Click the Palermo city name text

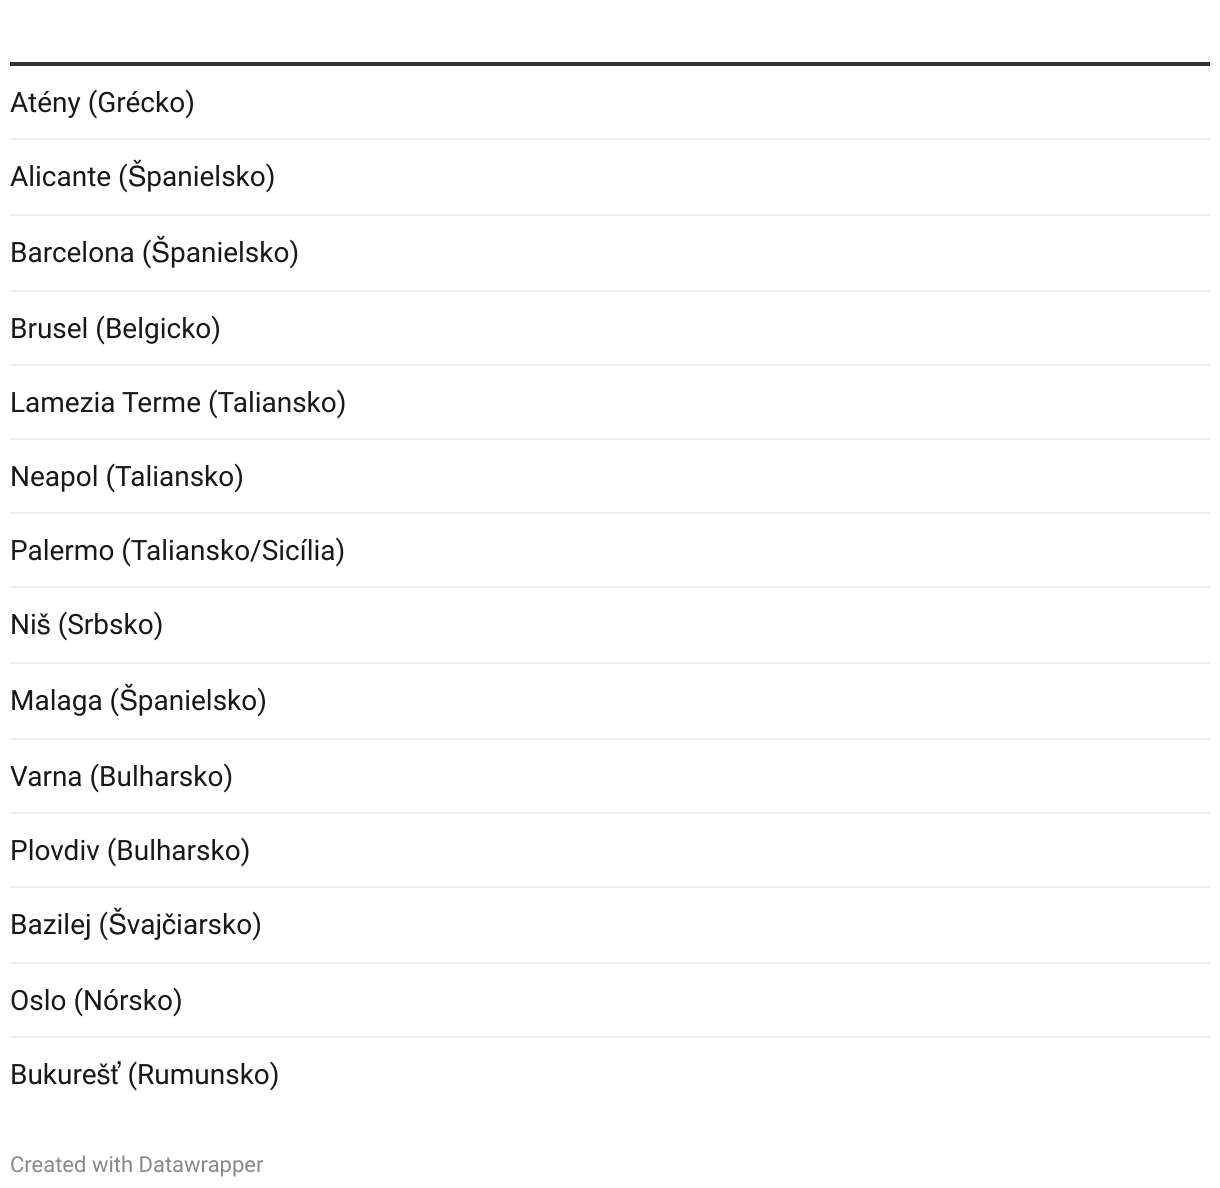tap(62, 551)
